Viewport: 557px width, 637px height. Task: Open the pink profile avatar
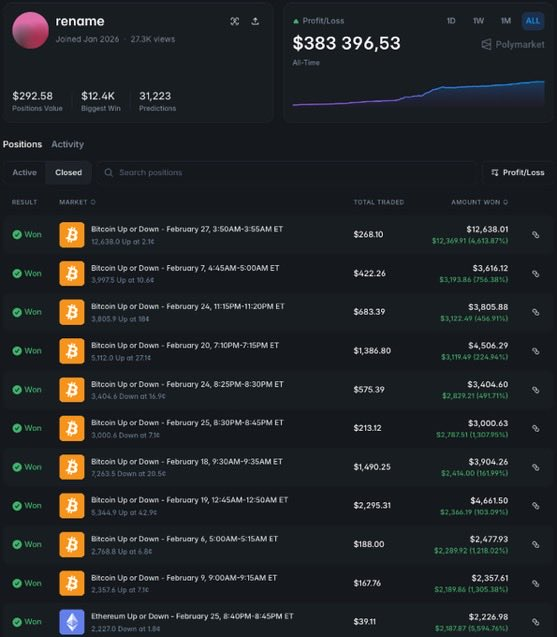pyautogui.click(x=30, y=30)
